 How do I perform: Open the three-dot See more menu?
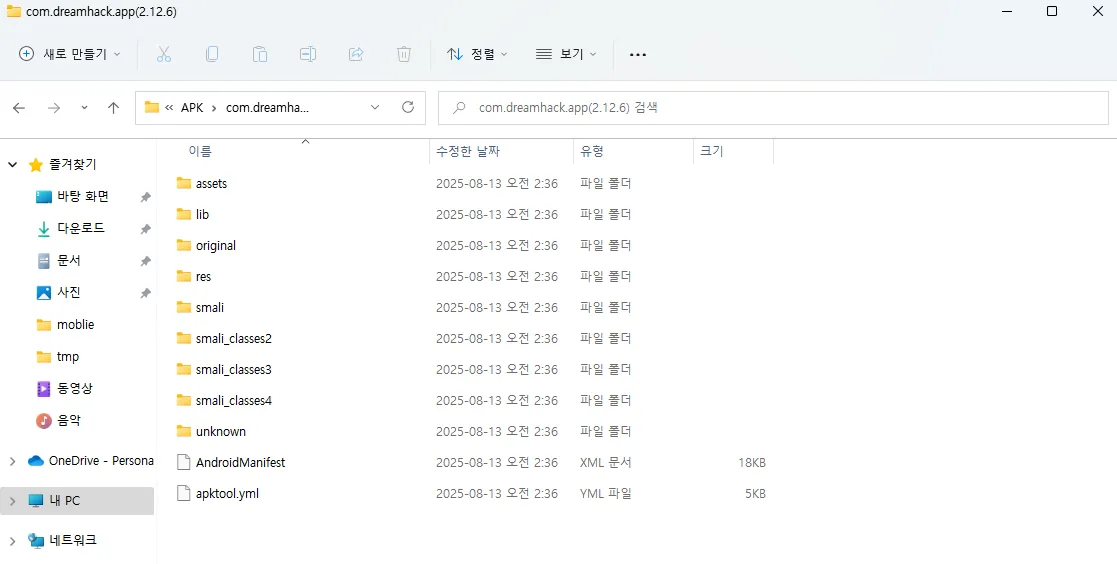pyautogui.click(x=638, y=54)
